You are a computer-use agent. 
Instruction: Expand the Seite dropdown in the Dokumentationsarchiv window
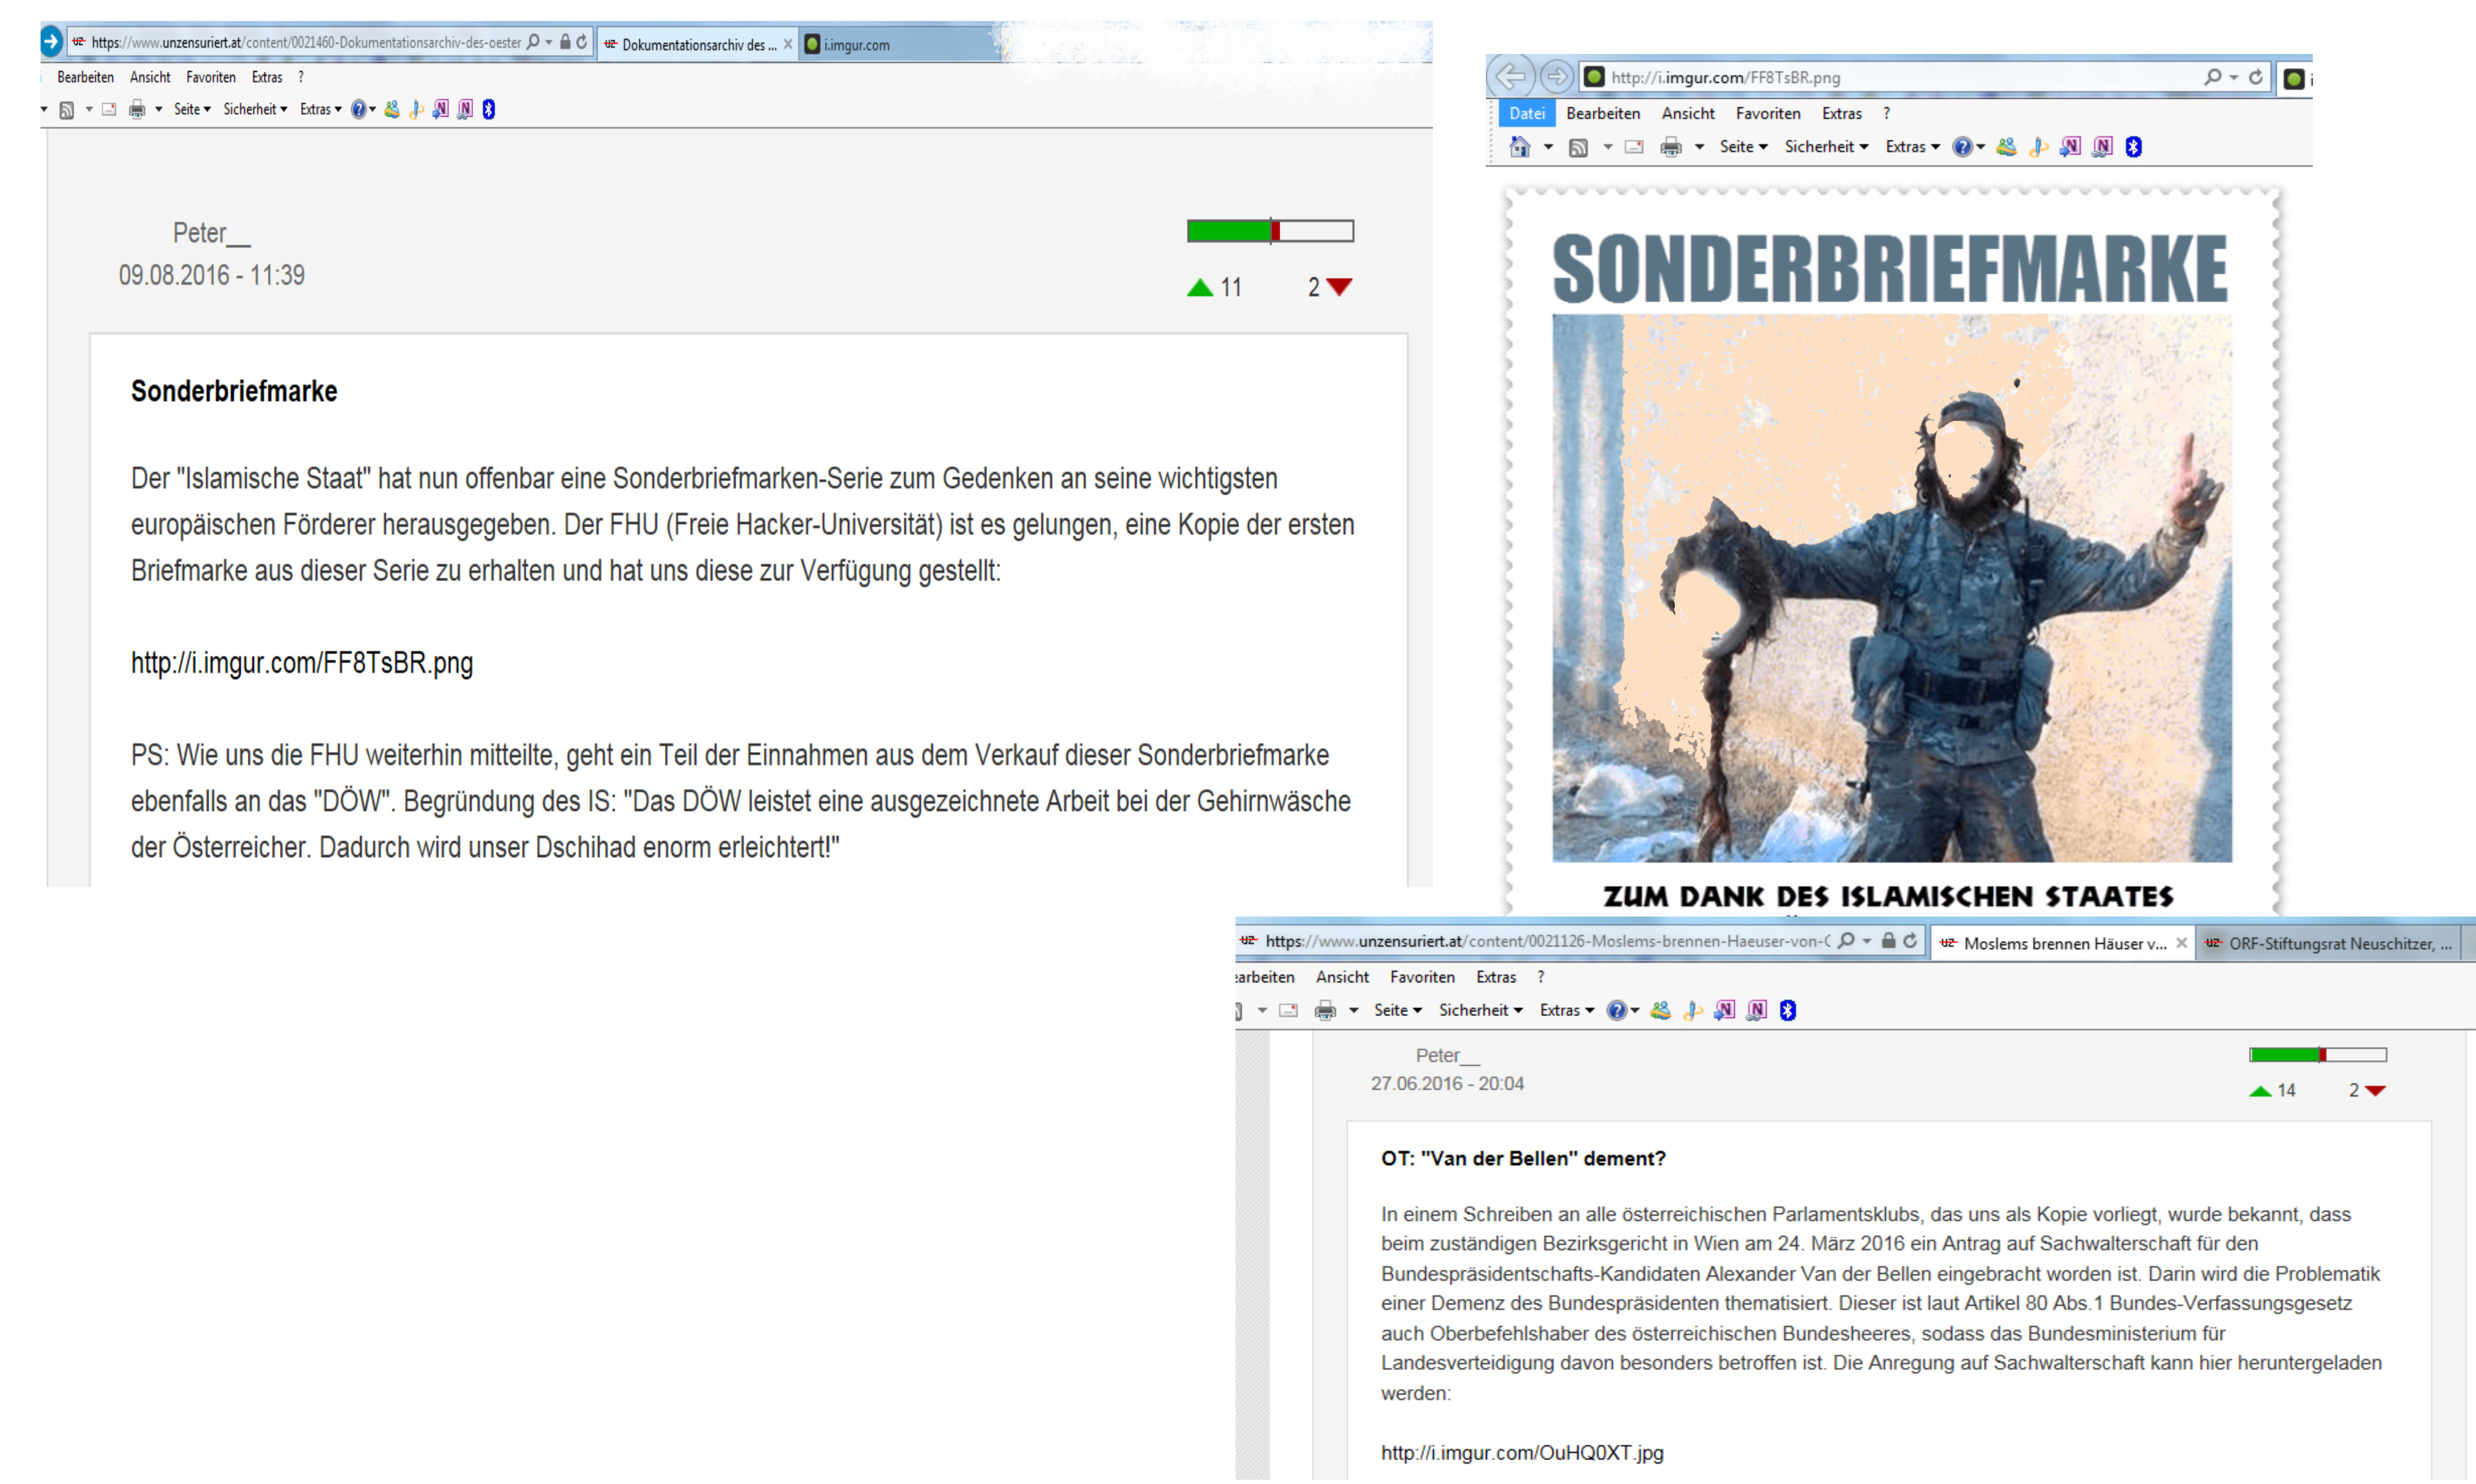(191, 109)
